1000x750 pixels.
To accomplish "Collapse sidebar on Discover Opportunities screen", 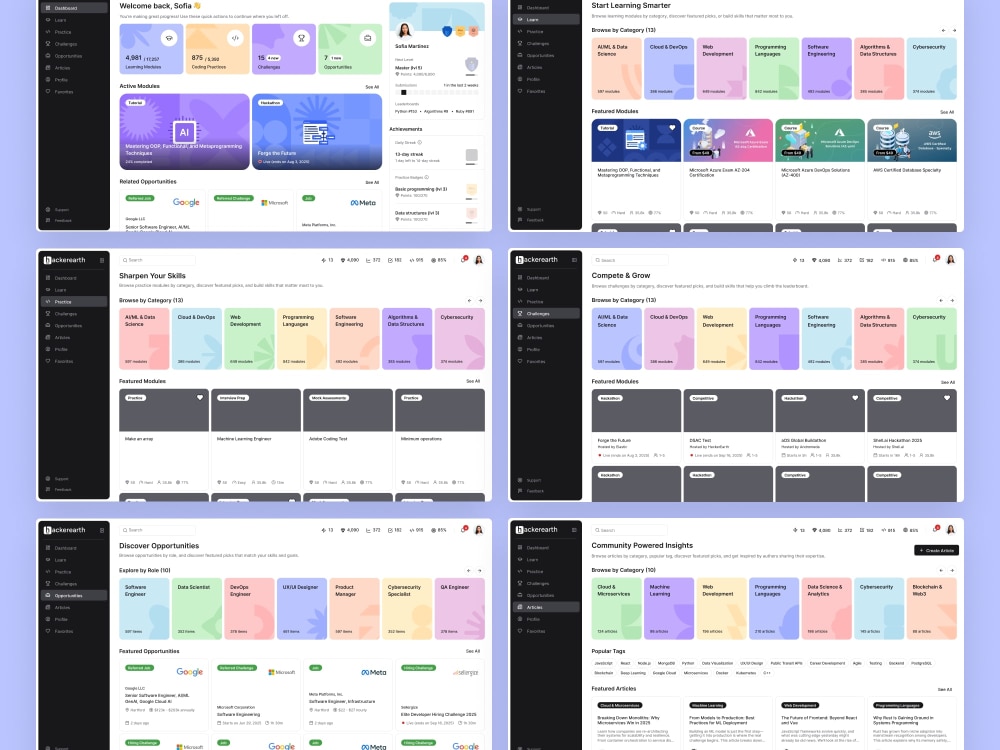I will [102, 530].
